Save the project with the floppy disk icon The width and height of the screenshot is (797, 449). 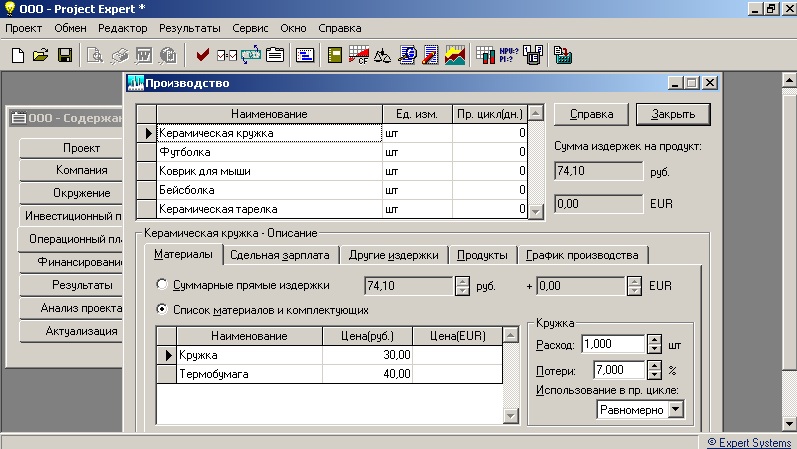[x=63, y=55]
